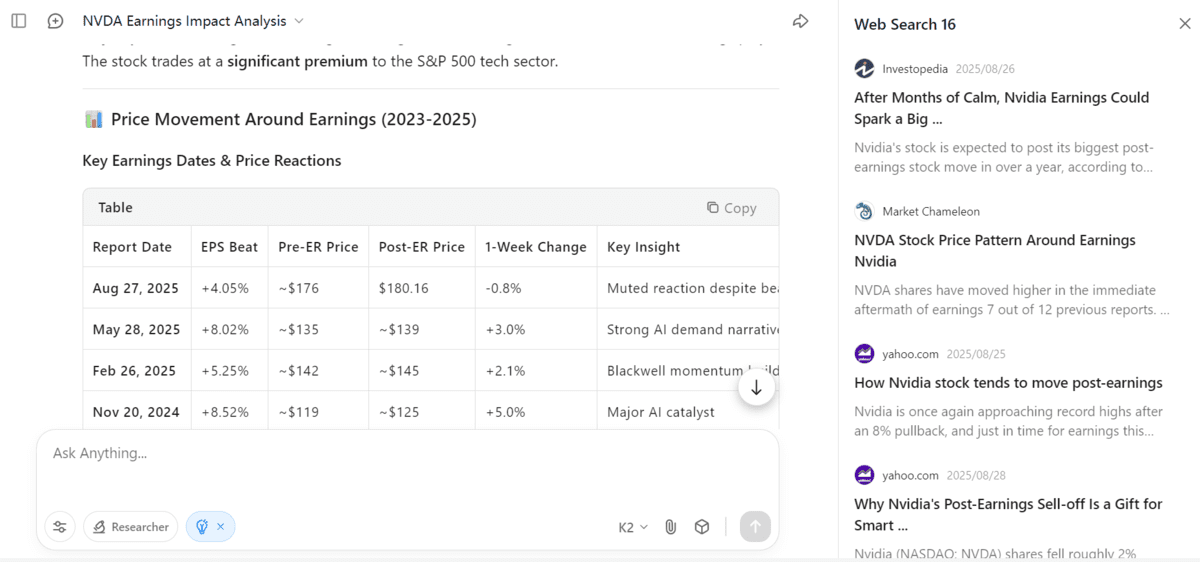Toggle the Researcher mode
1200x562 pixels.
[x=130, y=527]
